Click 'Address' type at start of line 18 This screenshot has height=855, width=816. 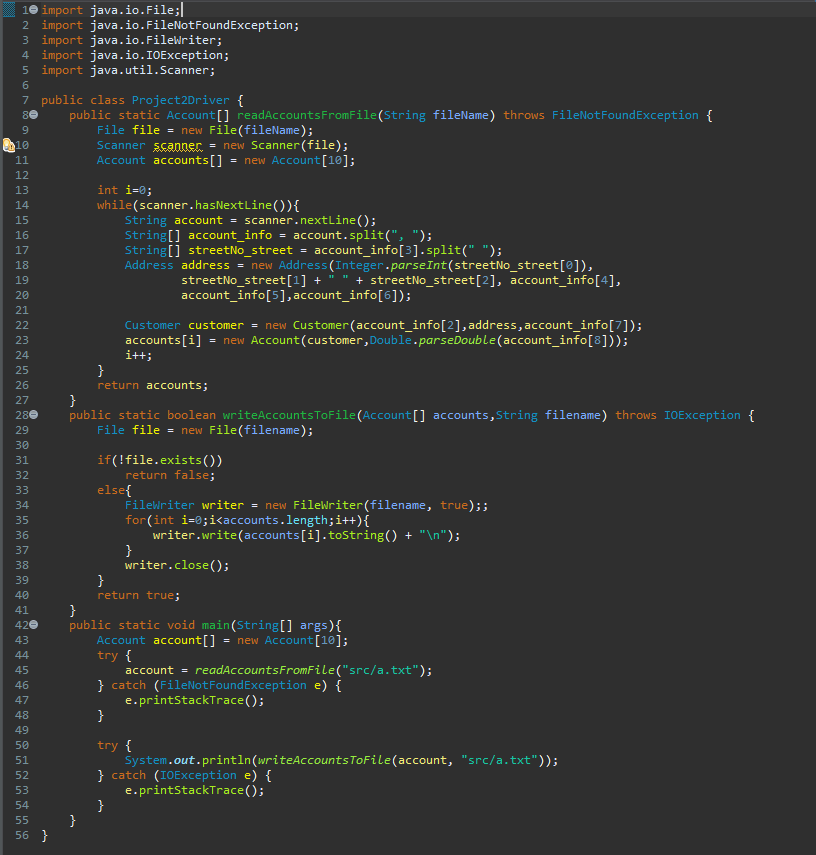[x=149, y=265]
